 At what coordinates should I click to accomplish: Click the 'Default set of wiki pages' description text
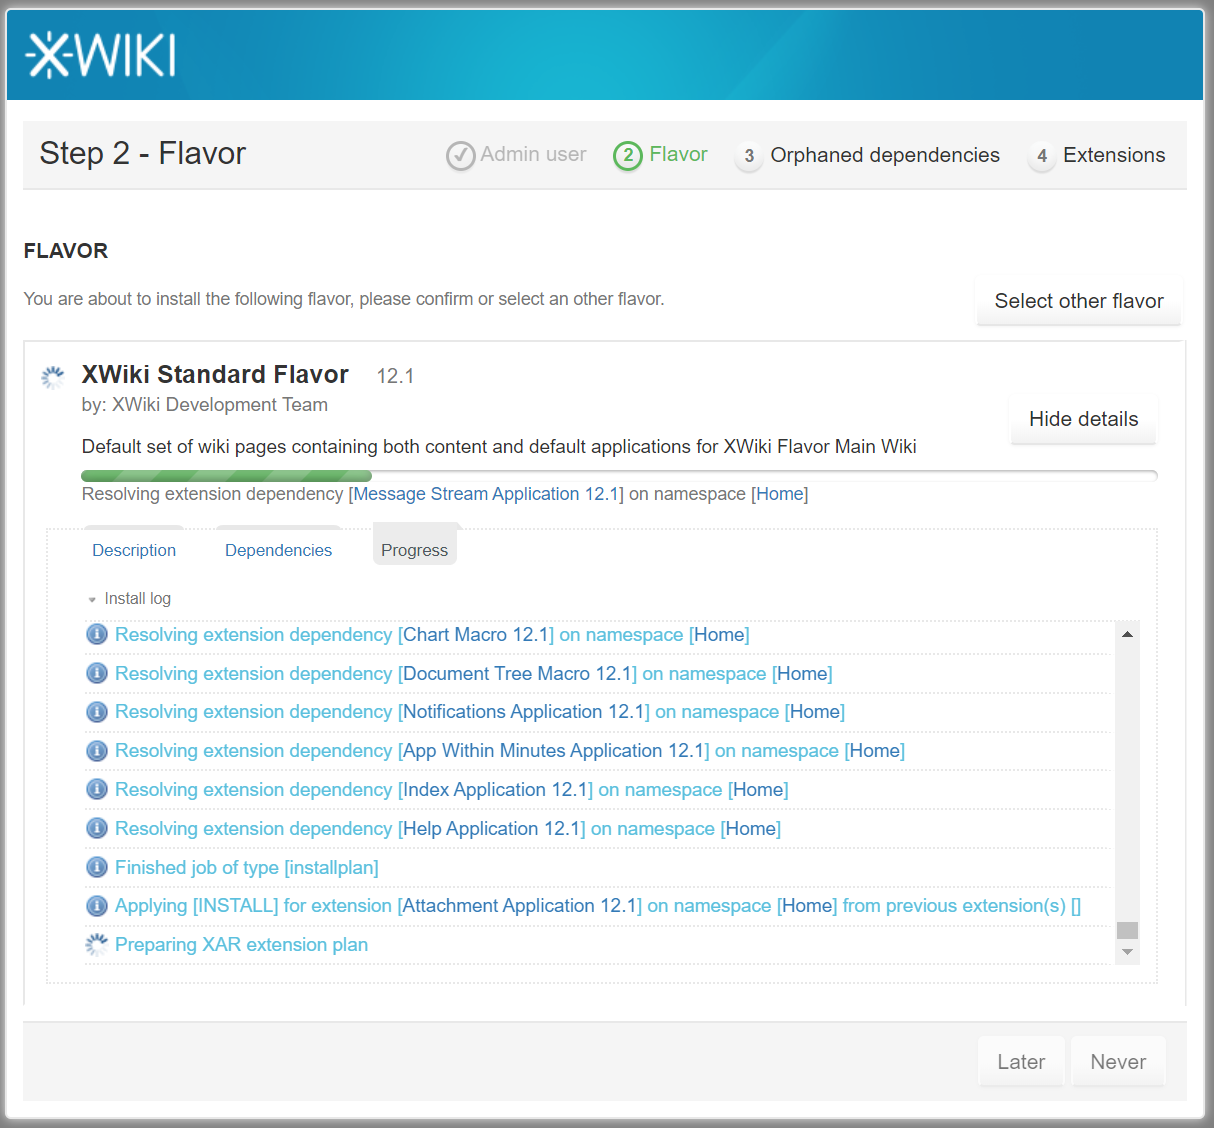(x=499, y=447)
